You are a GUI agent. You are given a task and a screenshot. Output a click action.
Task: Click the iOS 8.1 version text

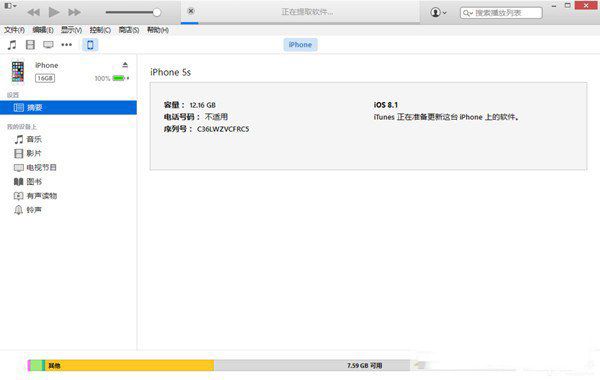pos(386,105)
